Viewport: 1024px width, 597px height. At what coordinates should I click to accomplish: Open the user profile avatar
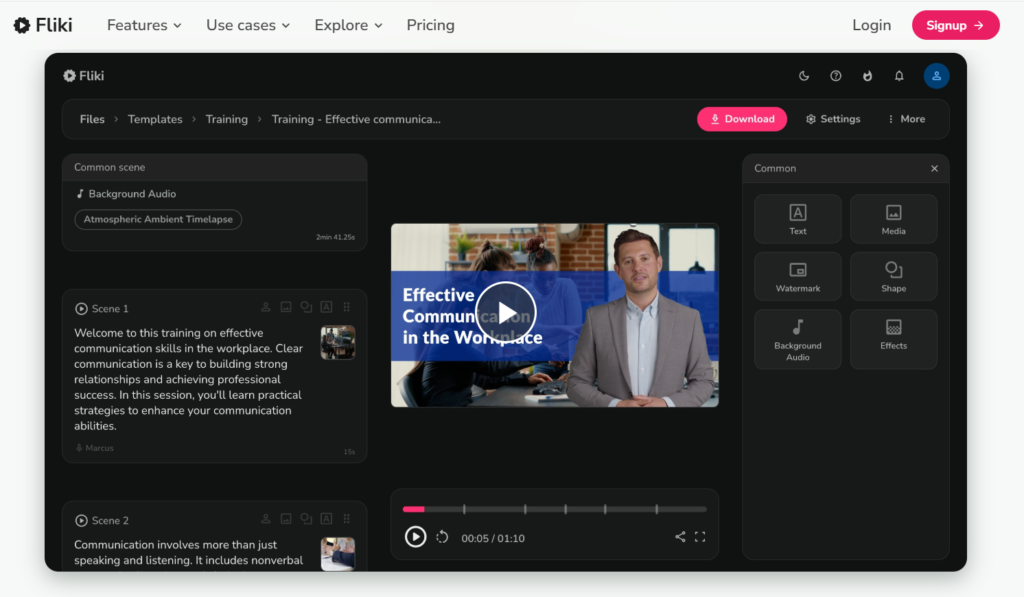(x=936, y=76)
